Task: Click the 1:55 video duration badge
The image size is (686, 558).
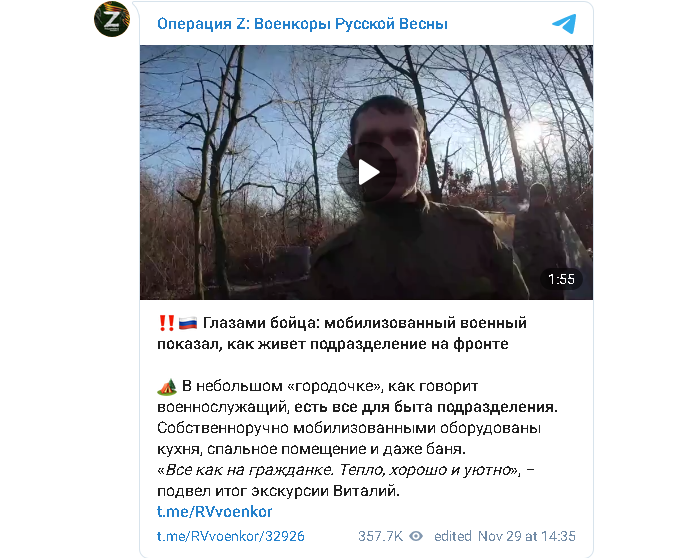Action: coord(561,279)
